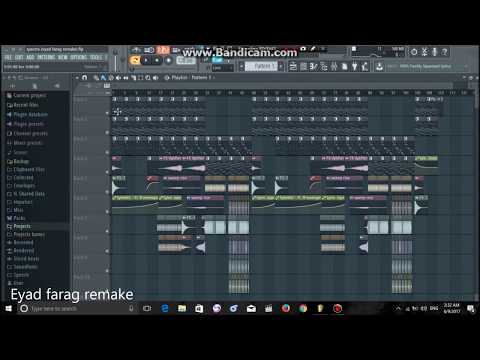Click the Playlist Pattern 1 title label
This screenshot has height=360, width=480.
192,78
